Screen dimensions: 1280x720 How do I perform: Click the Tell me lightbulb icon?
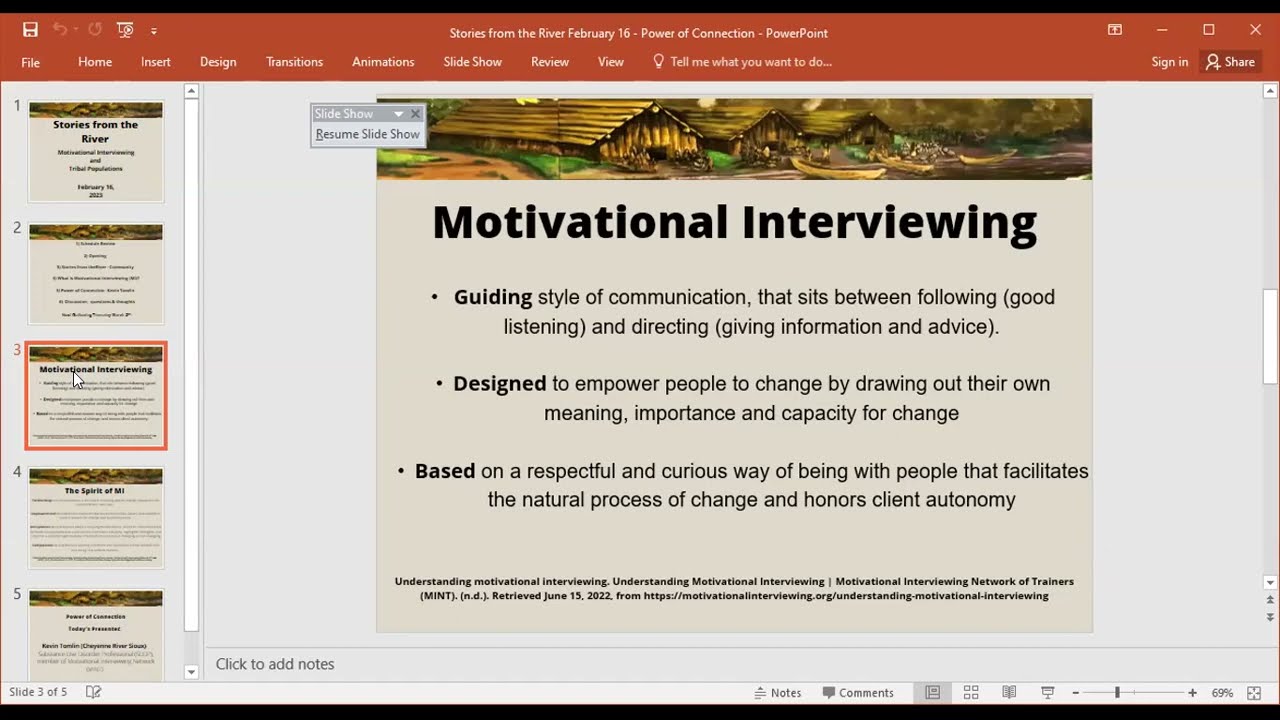[658, 61]
